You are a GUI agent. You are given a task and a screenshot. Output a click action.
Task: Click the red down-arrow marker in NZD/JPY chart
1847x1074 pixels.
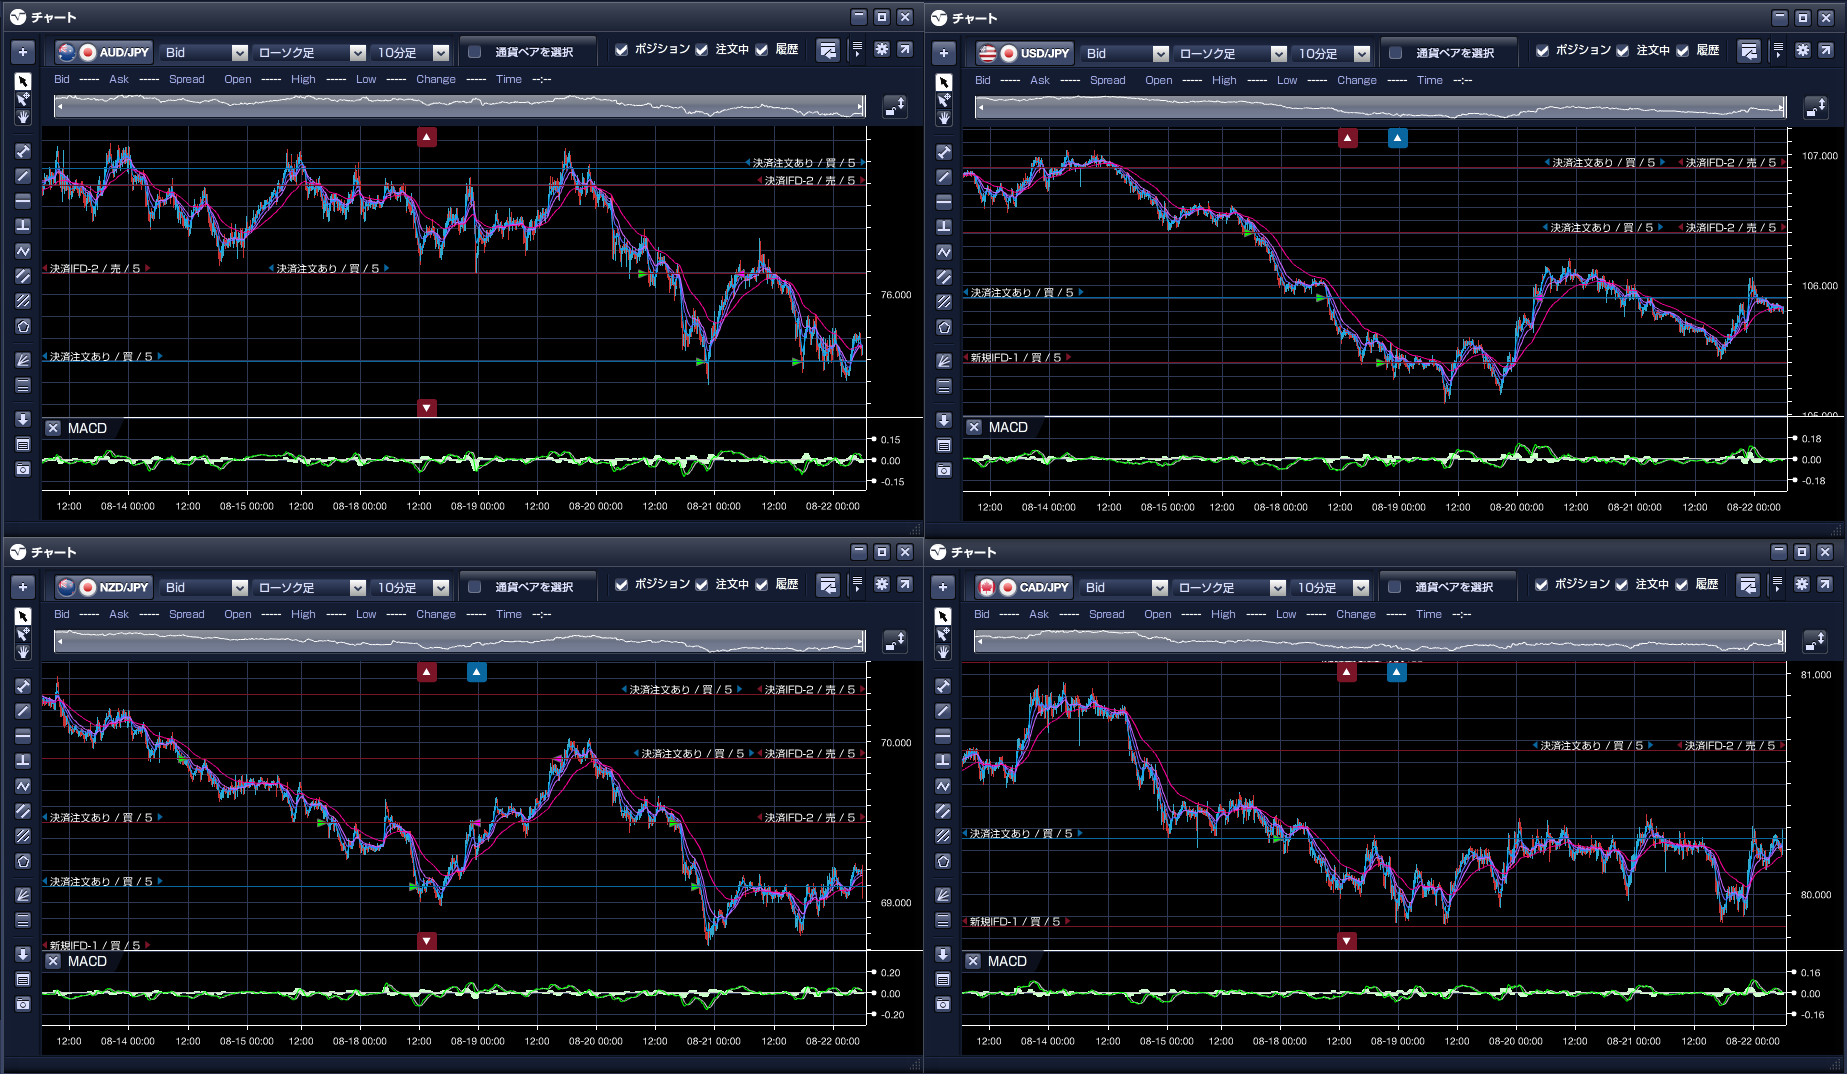pyautogui.click(x=427, y=940)
